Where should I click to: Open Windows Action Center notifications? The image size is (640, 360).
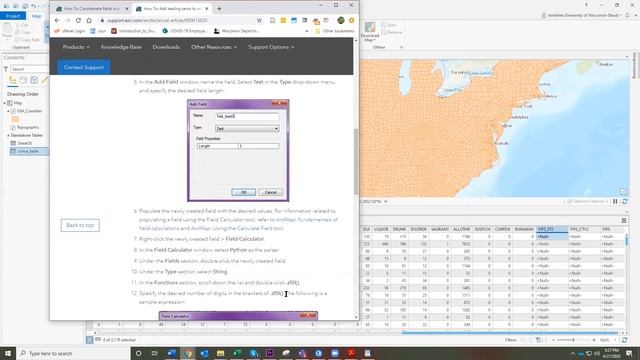[629, 353]
